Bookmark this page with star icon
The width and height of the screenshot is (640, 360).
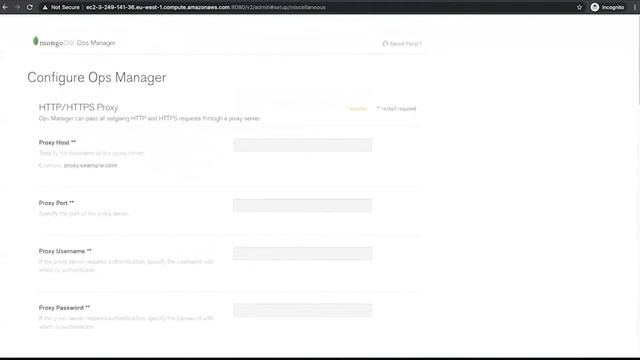pyautogui.click(x=579, y=7)
